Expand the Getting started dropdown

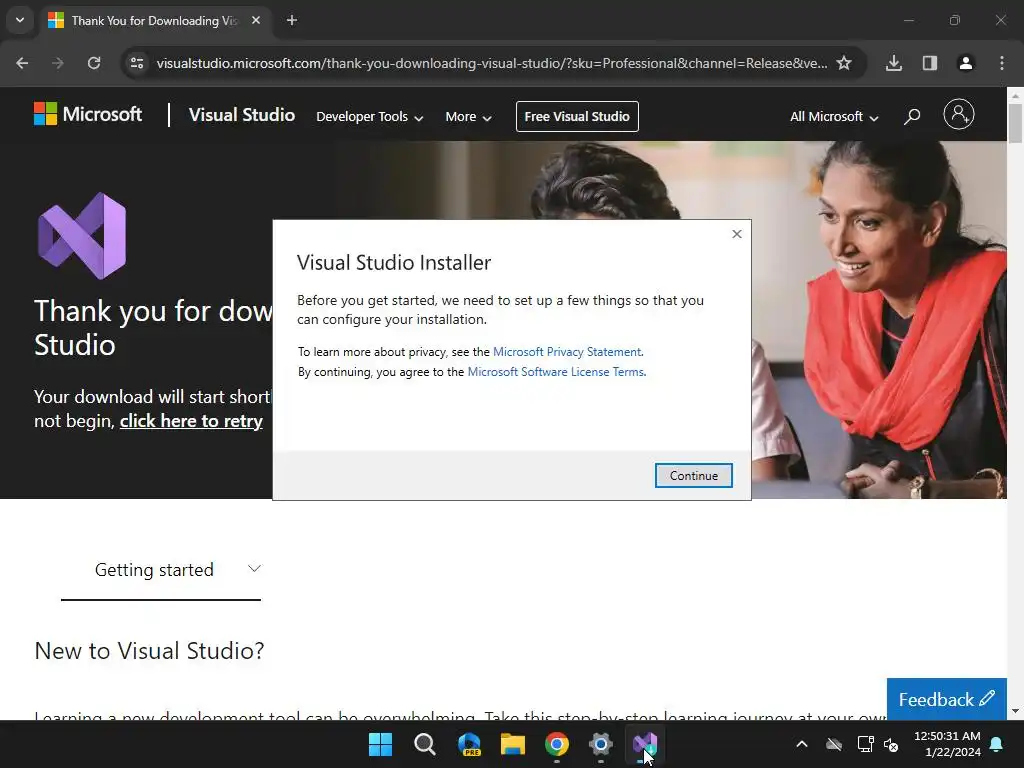tap(161, 570)
